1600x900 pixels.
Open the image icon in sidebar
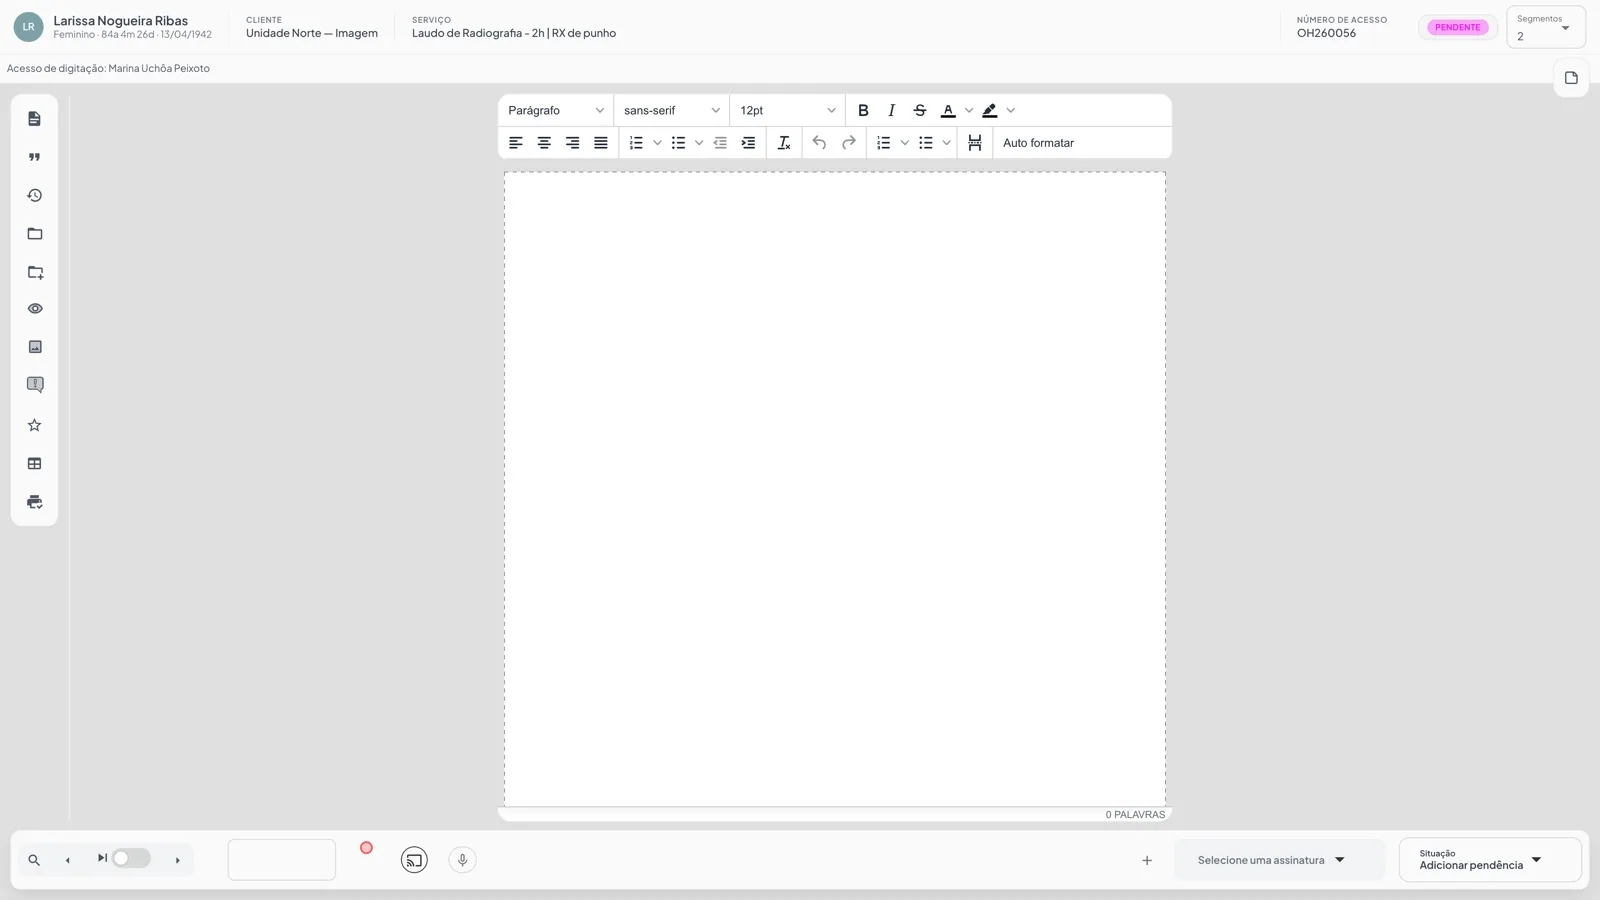[35, 347]
